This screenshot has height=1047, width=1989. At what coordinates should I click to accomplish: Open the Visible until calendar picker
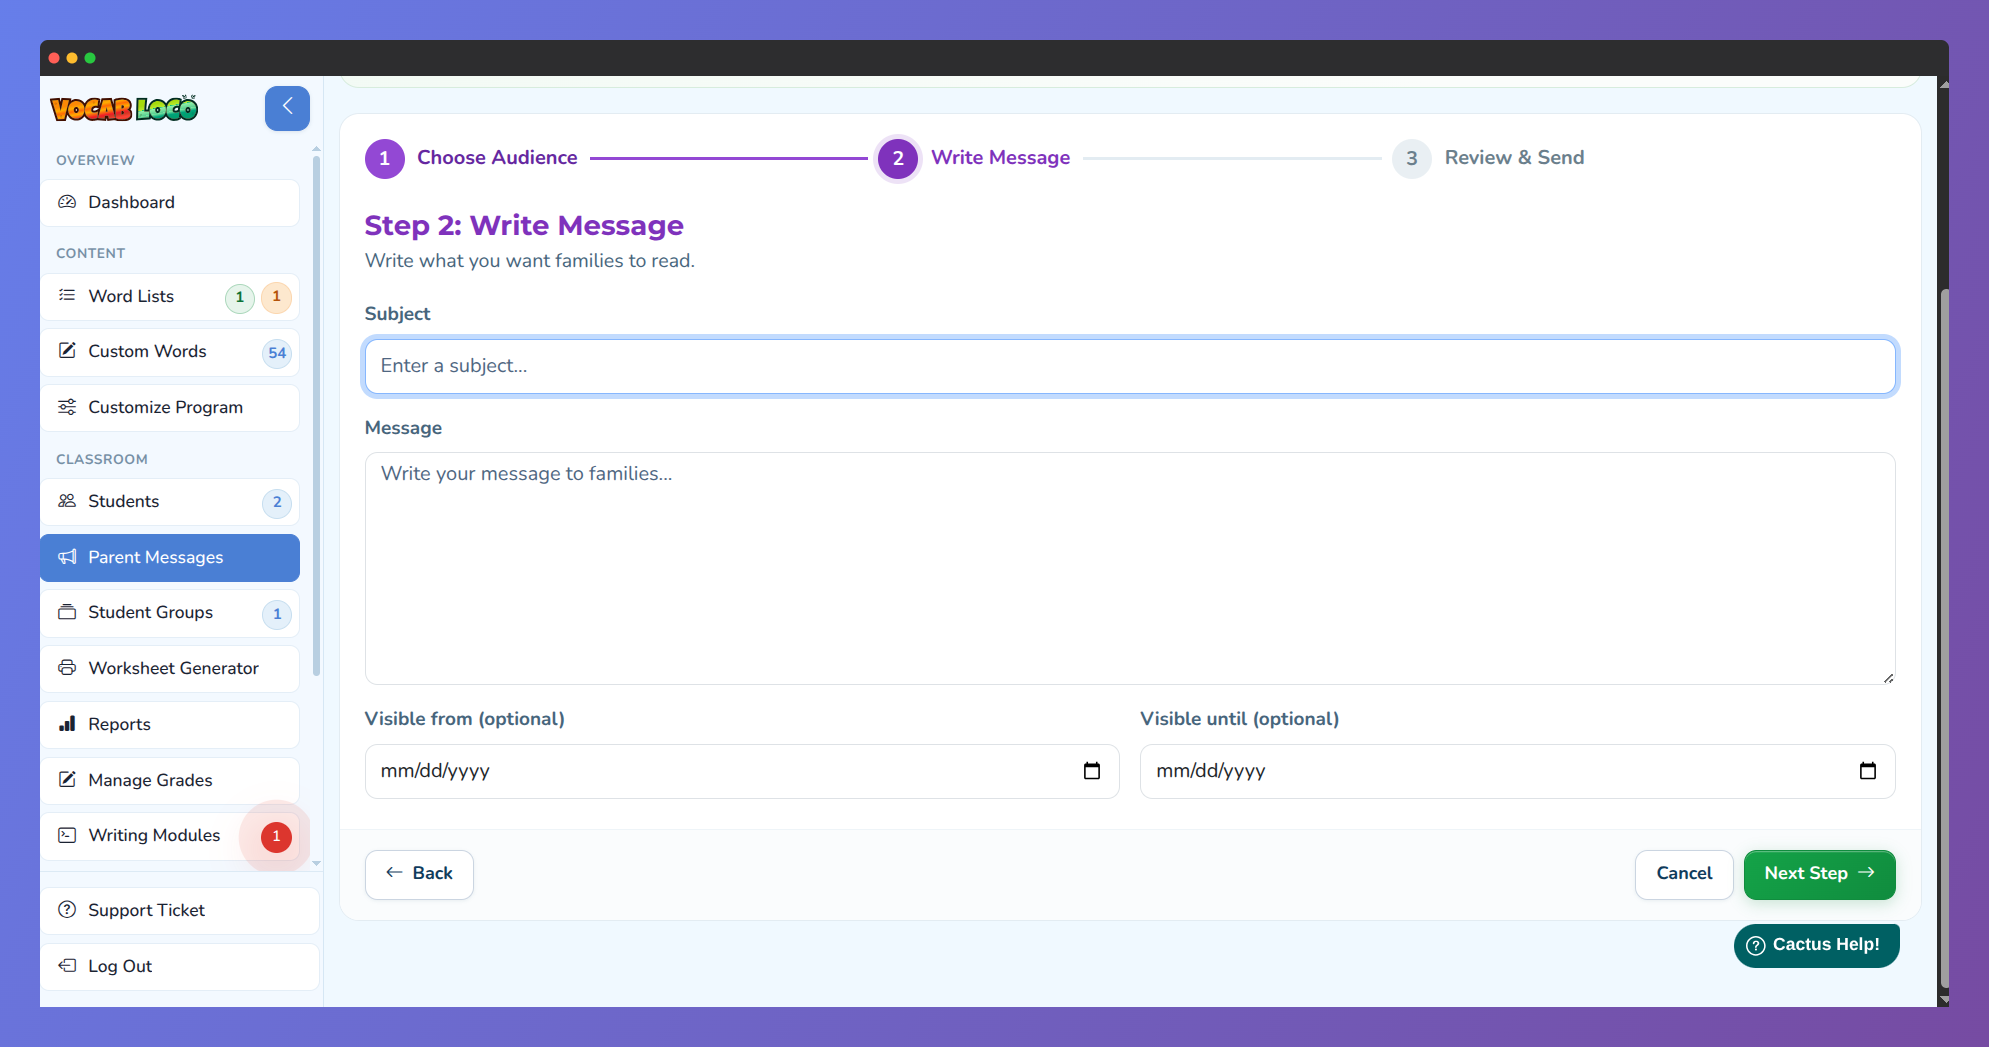click(x=1868, y=771)
